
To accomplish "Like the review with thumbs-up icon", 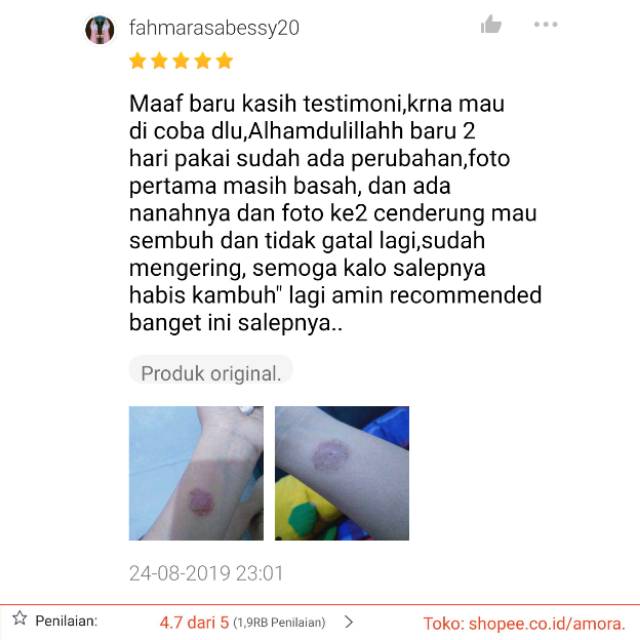I will [x=491, y=24].
